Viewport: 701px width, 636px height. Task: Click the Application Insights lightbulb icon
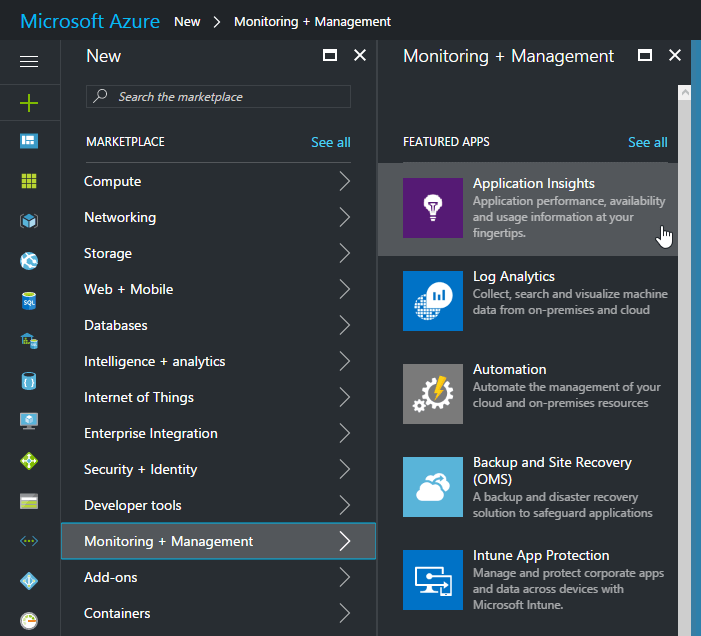click(433, 208)
